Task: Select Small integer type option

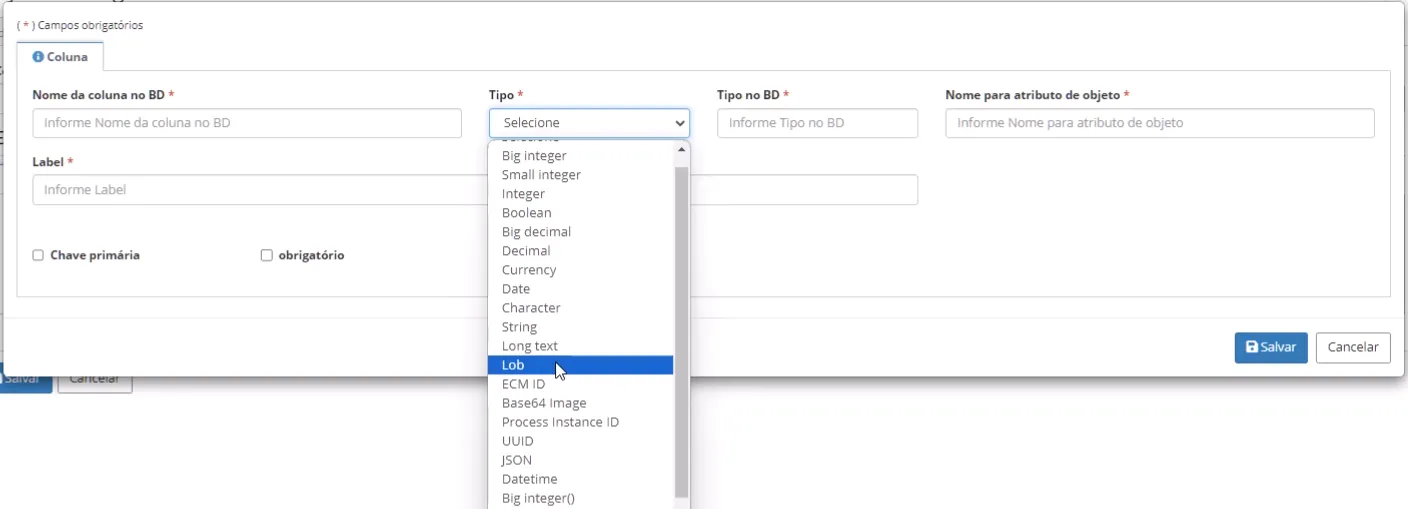Action: (580, 175)
